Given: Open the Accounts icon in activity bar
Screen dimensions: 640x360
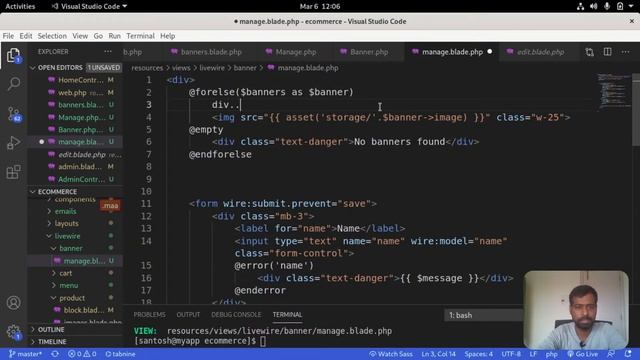Looking at the screenshot, I should point(13,302).
